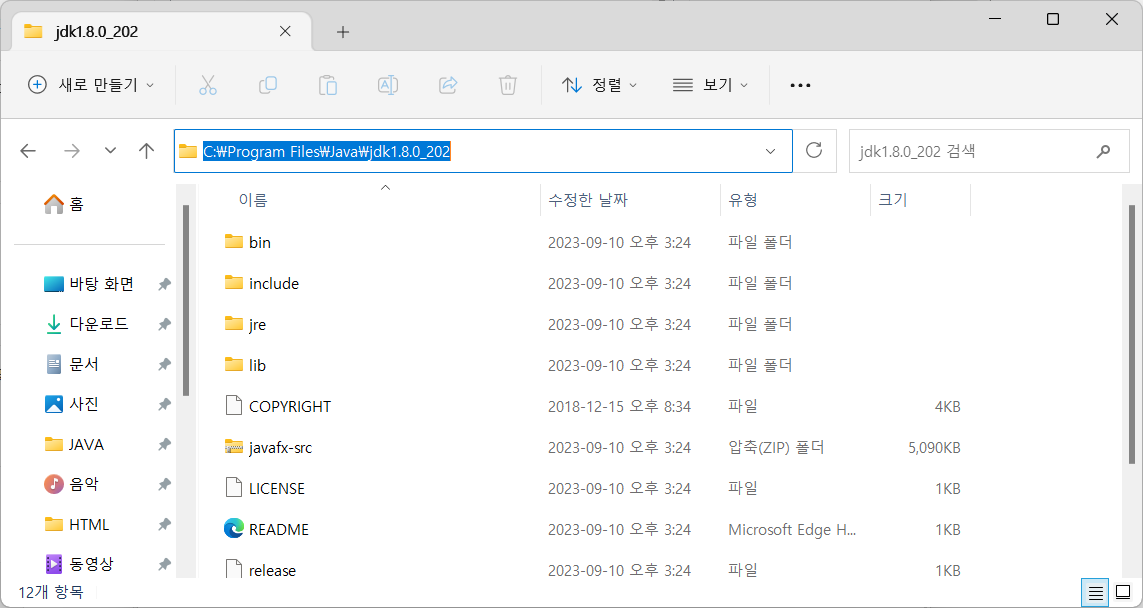Open 문서 in sidebar
1143x608 pixels.
tap(71, 364)
